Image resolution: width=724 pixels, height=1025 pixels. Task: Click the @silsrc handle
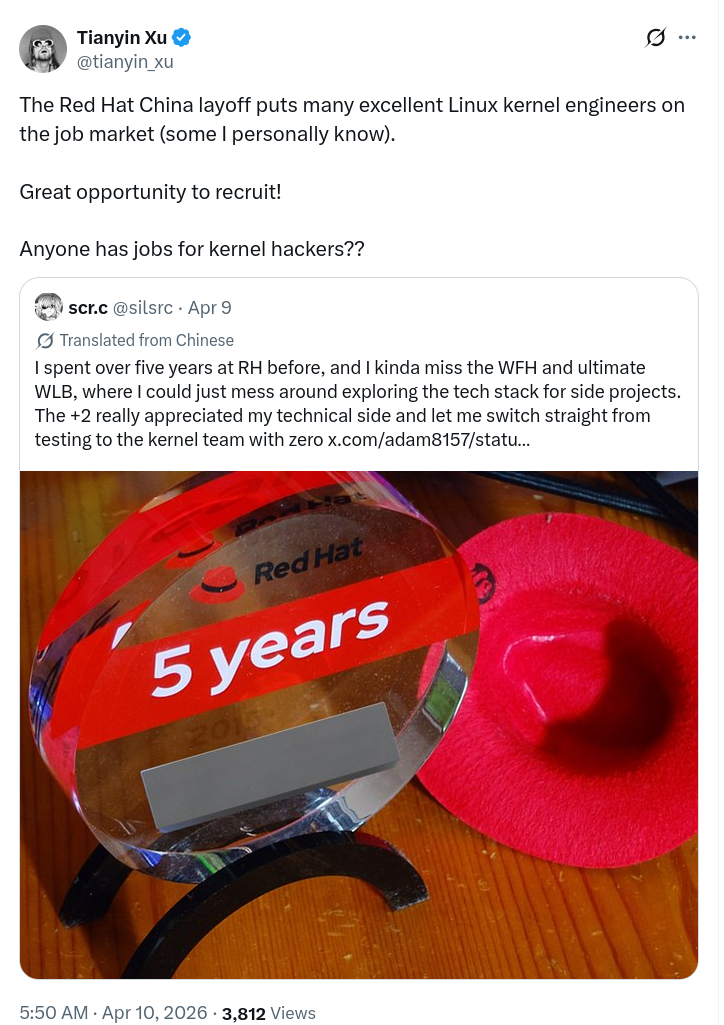pos(143,307)
